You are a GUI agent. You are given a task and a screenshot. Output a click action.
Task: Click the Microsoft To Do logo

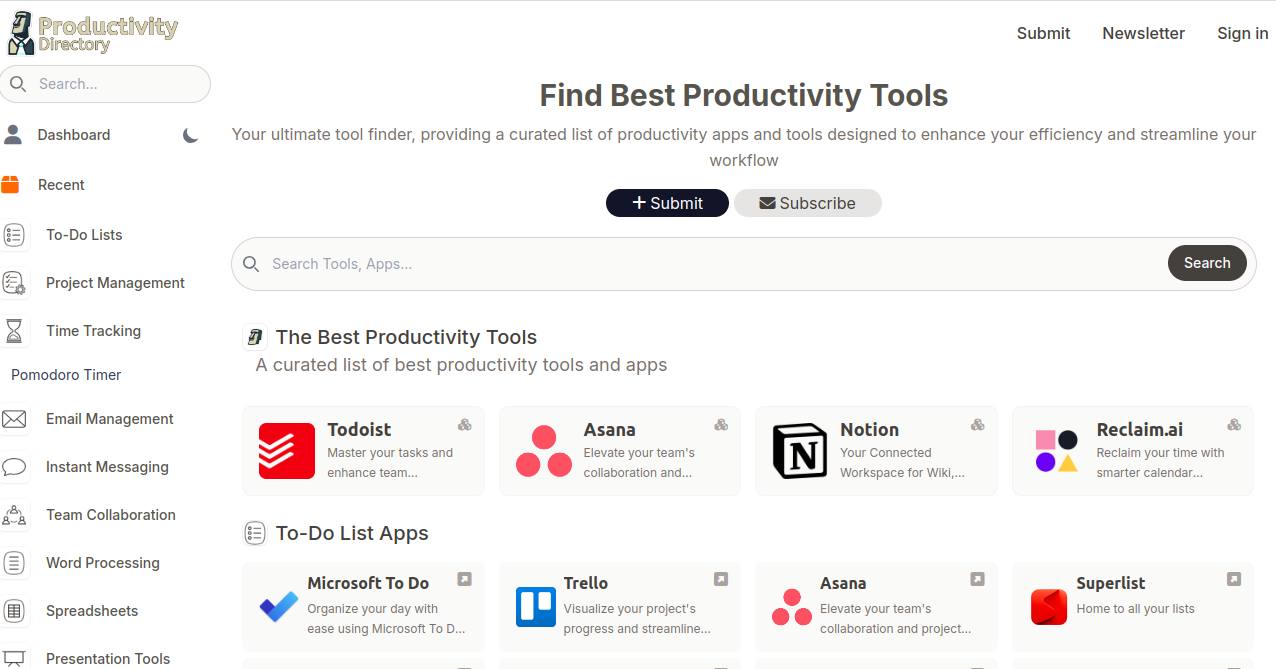tap(279, 606)
